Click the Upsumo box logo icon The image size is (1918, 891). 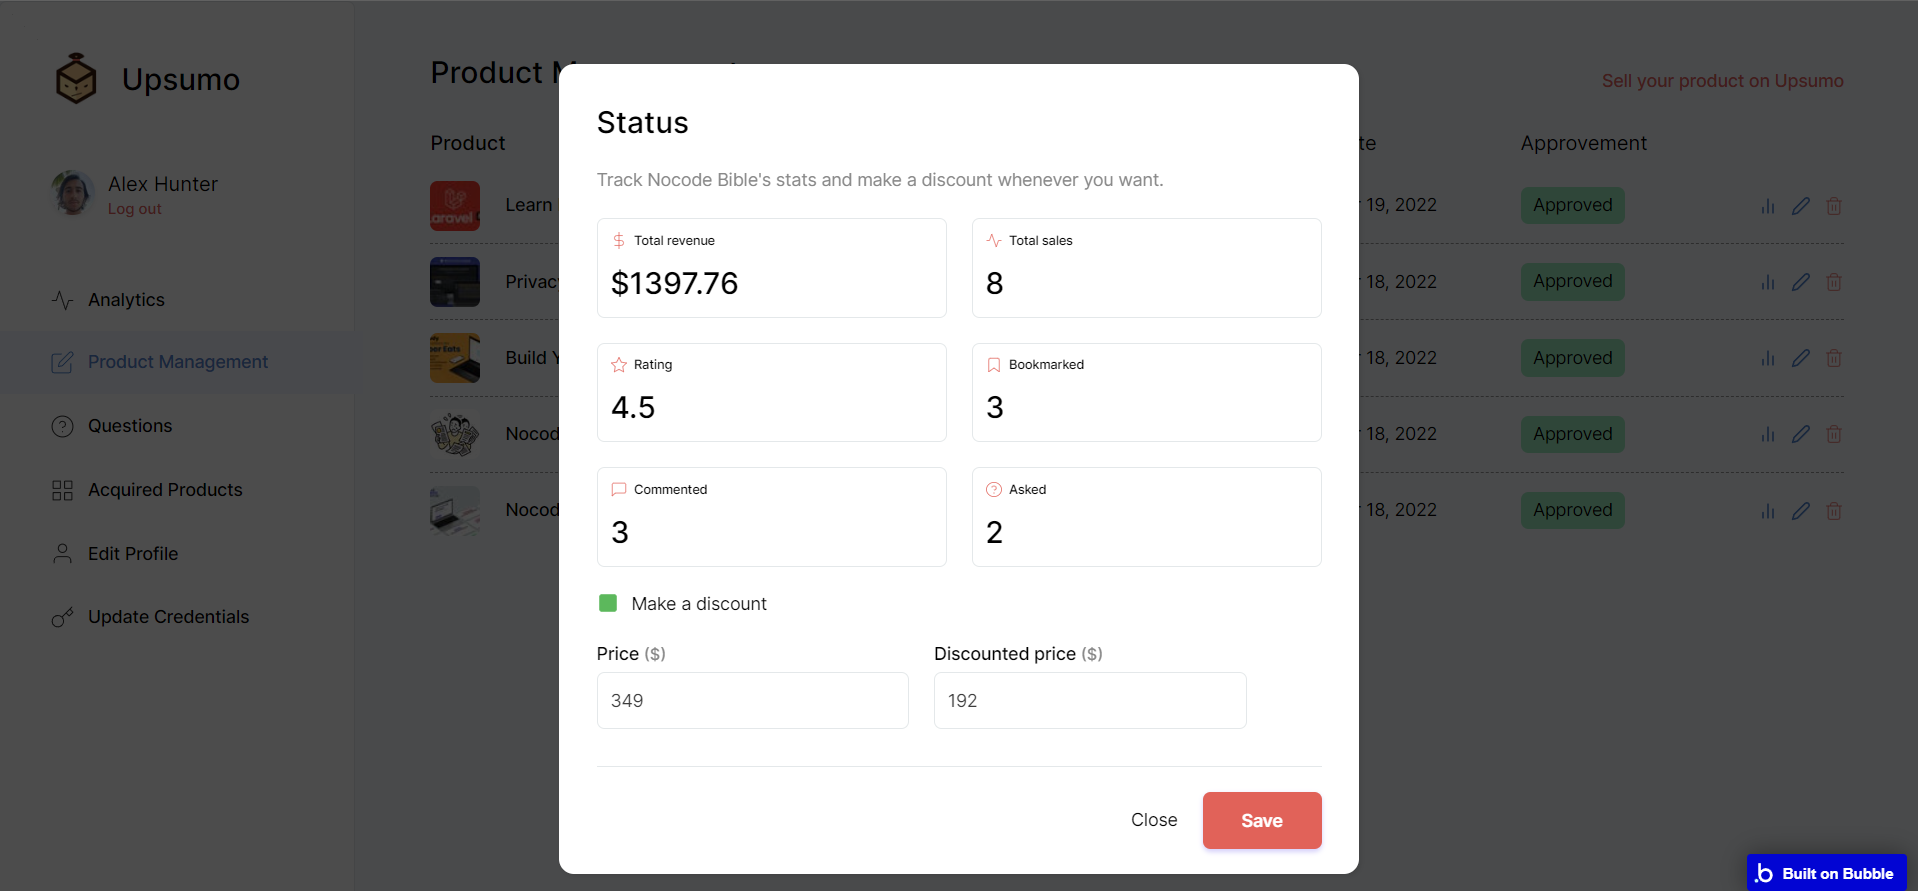click(x=76, y=79)
